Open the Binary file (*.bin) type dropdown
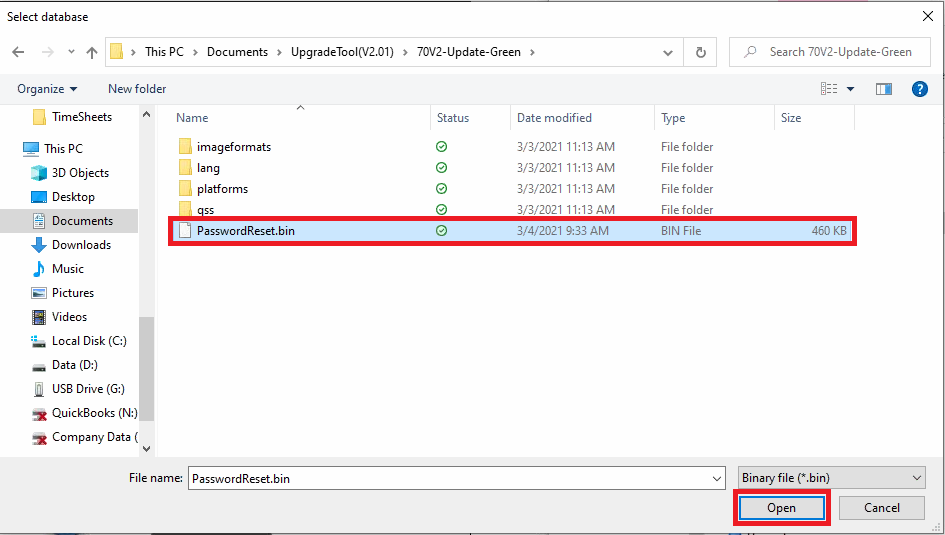The image size is (945, 535). coord(832,478)
